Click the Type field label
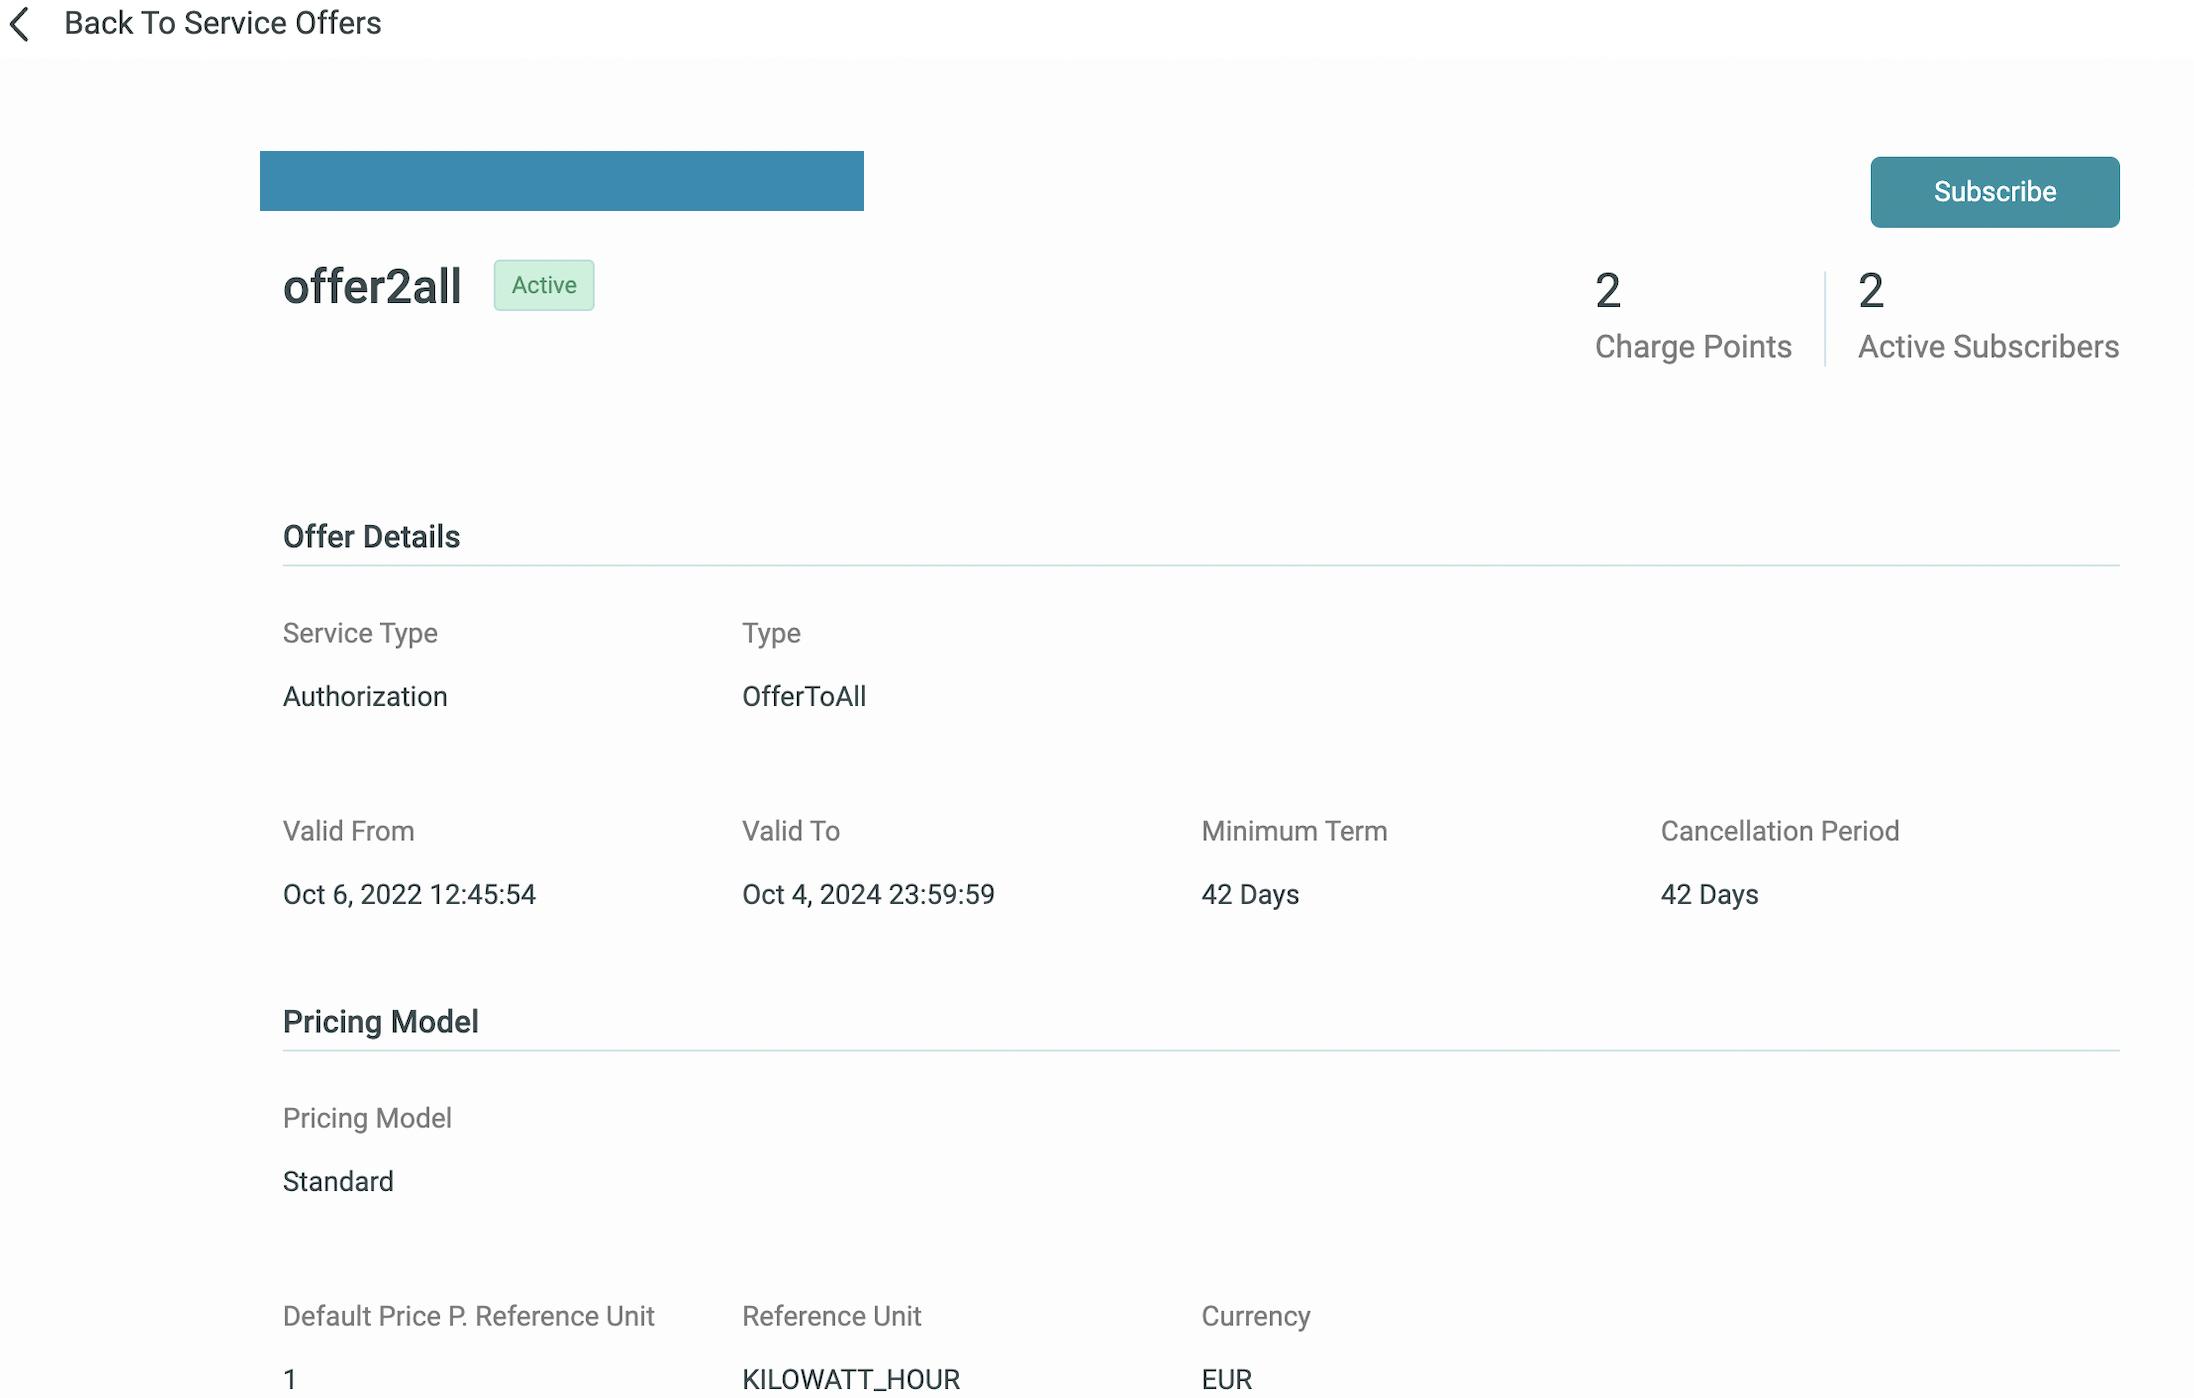 (771, 633)
